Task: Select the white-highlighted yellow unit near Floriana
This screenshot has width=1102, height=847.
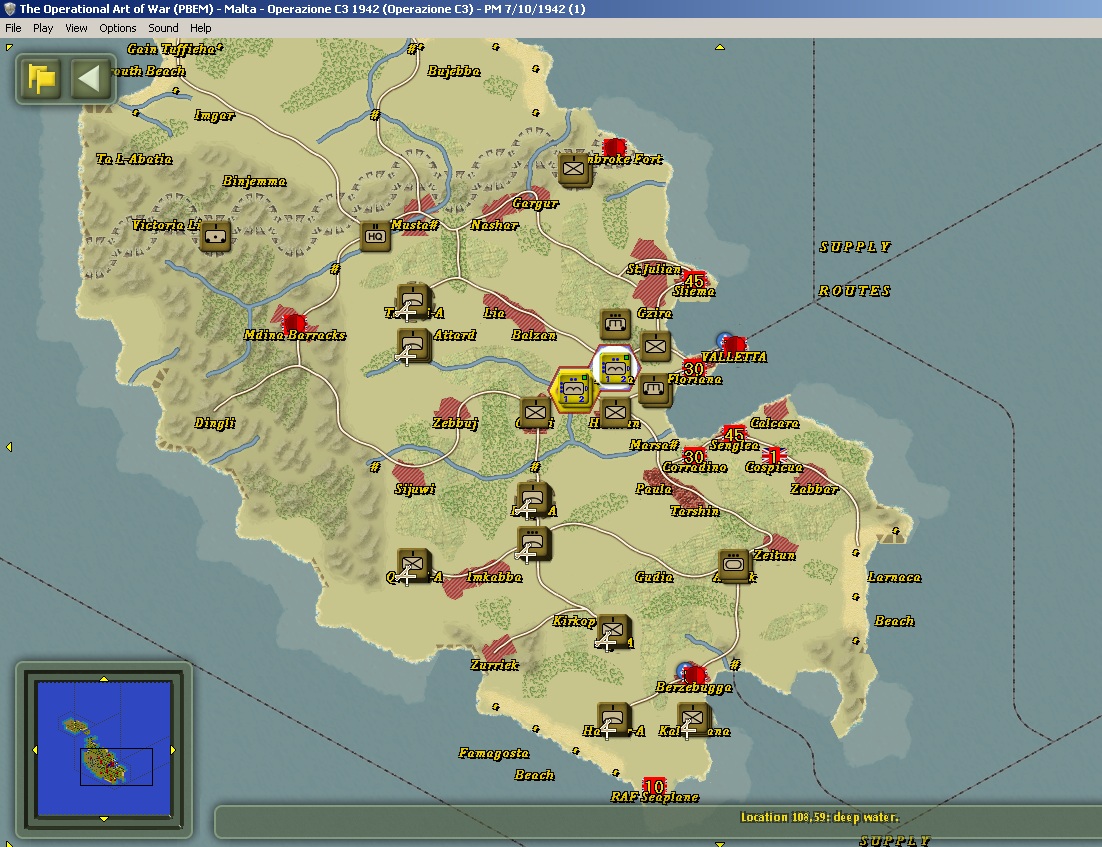Action: click(614, 368)
